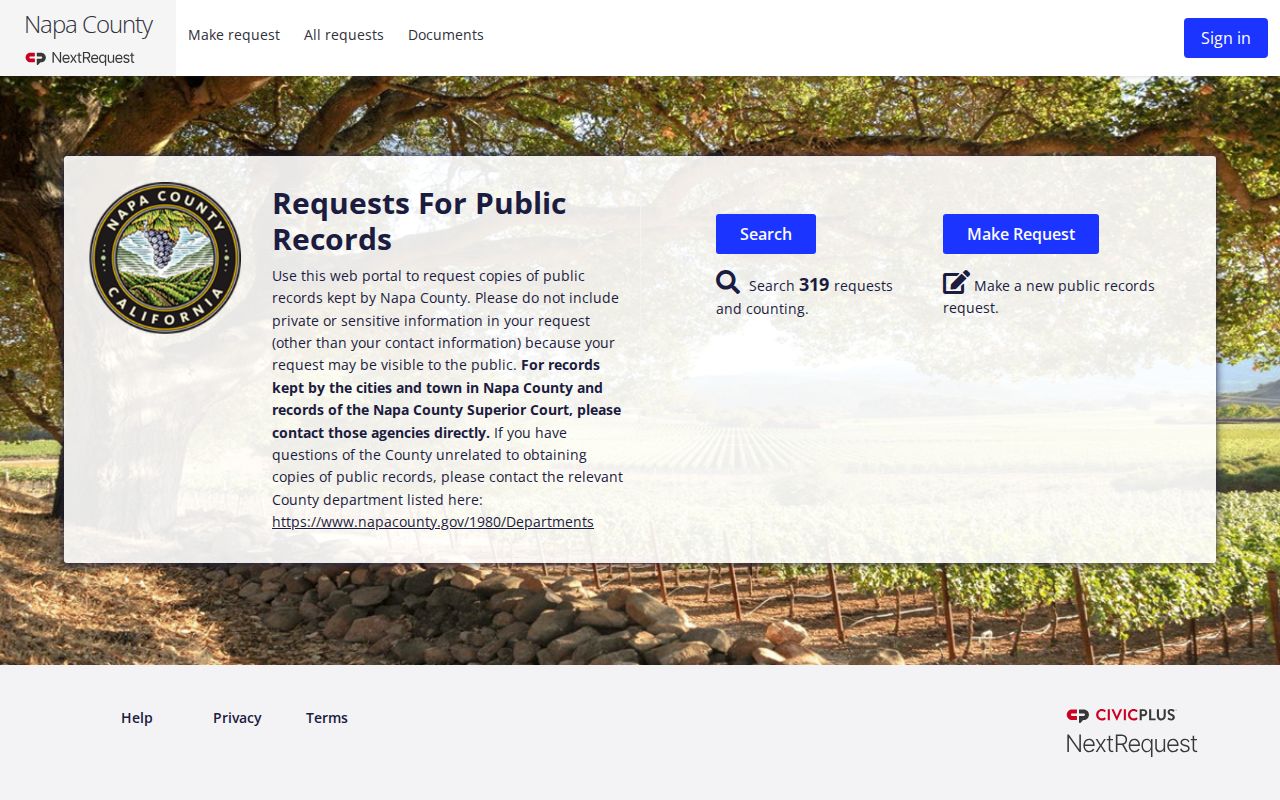Click the NextRequest logo in header
This screenshot has height=800, width=1280.
click(80, 58)
